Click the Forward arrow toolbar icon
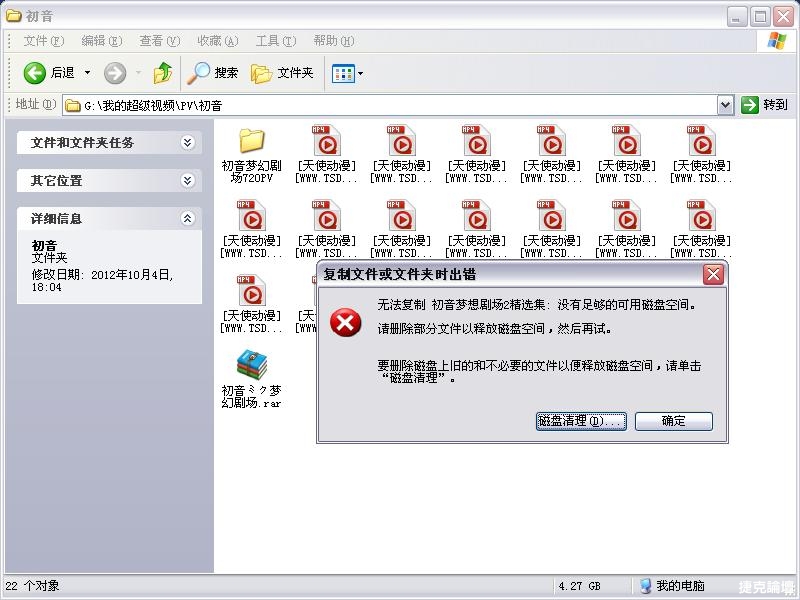800x600 pixels. point(115,73)
